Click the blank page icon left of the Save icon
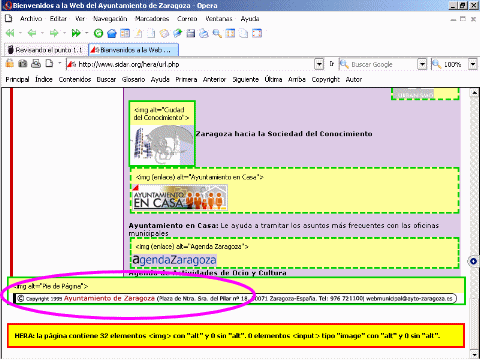Image resolution: width=480 pixels, height=360 pixels. coord(151,33)
